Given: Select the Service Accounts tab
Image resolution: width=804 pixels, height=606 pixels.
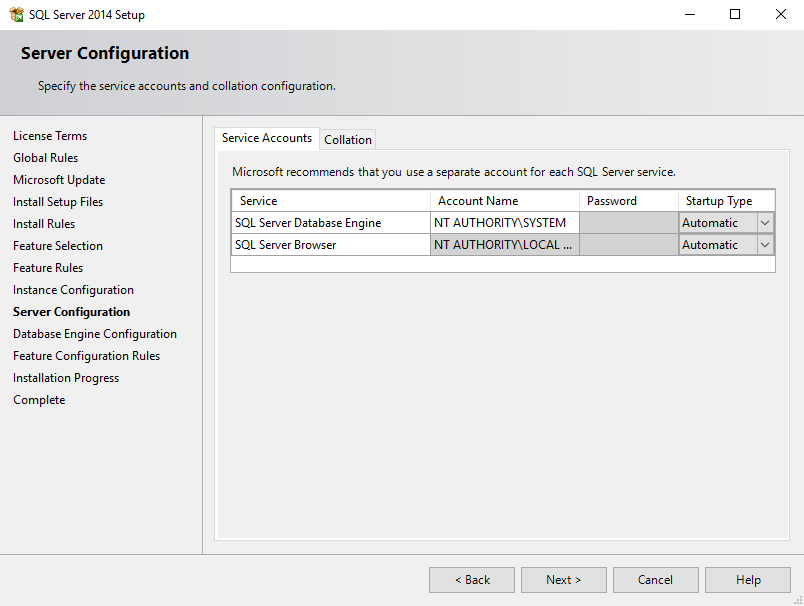Looking at the screenshot, I should click(x=267, y=138).
